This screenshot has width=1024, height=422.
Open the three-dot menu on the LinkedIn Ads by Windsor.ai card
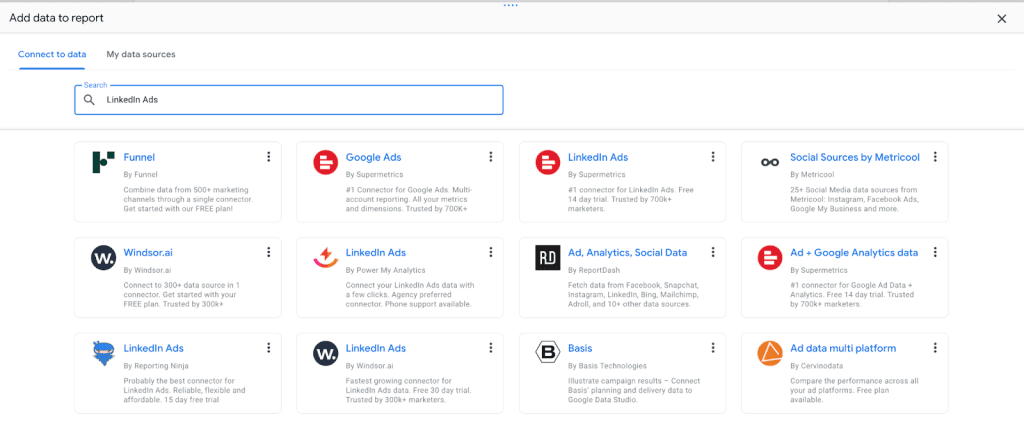point(490,348)
